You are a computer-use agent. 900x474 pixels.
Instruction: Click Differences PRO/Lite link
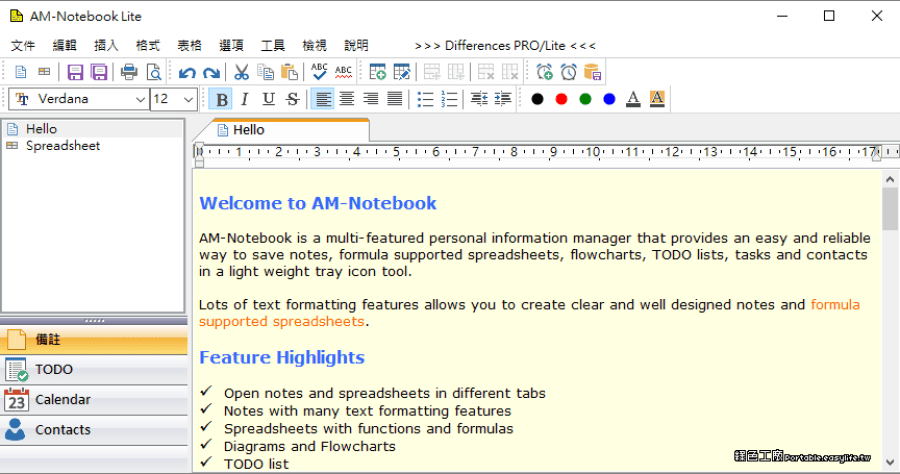[505, 45]
